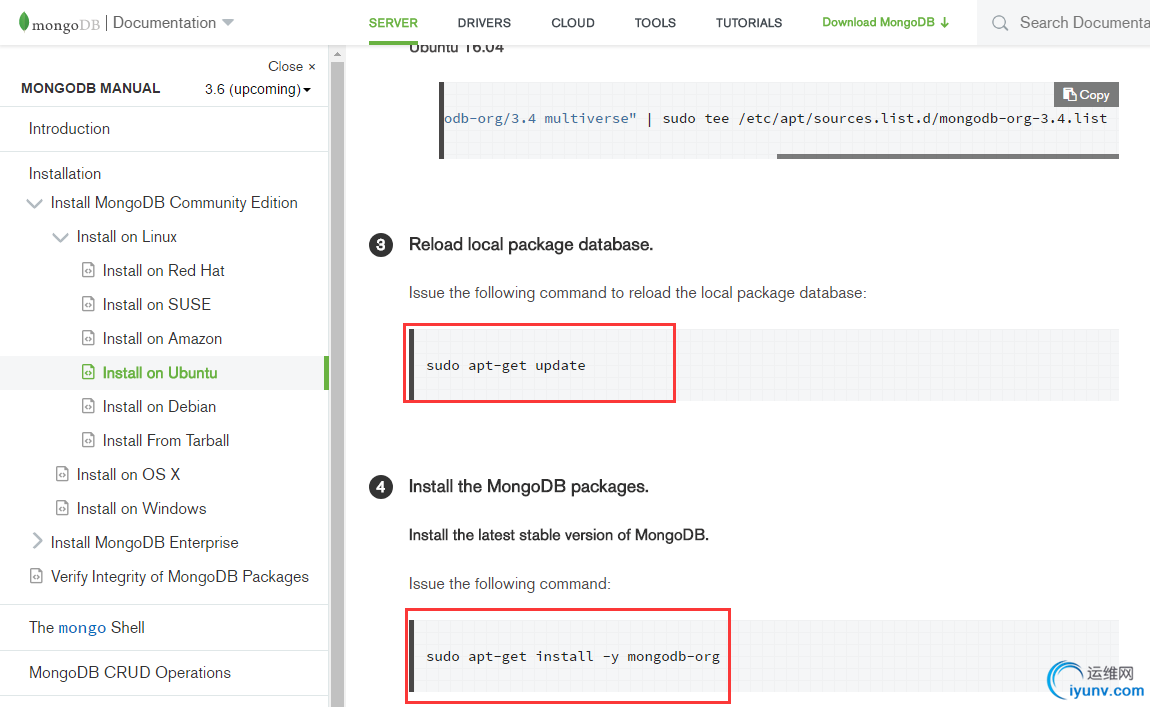The image size is (1150, 707).
Task: Switch to the CLOUD tab
Action: click(573, 23)
